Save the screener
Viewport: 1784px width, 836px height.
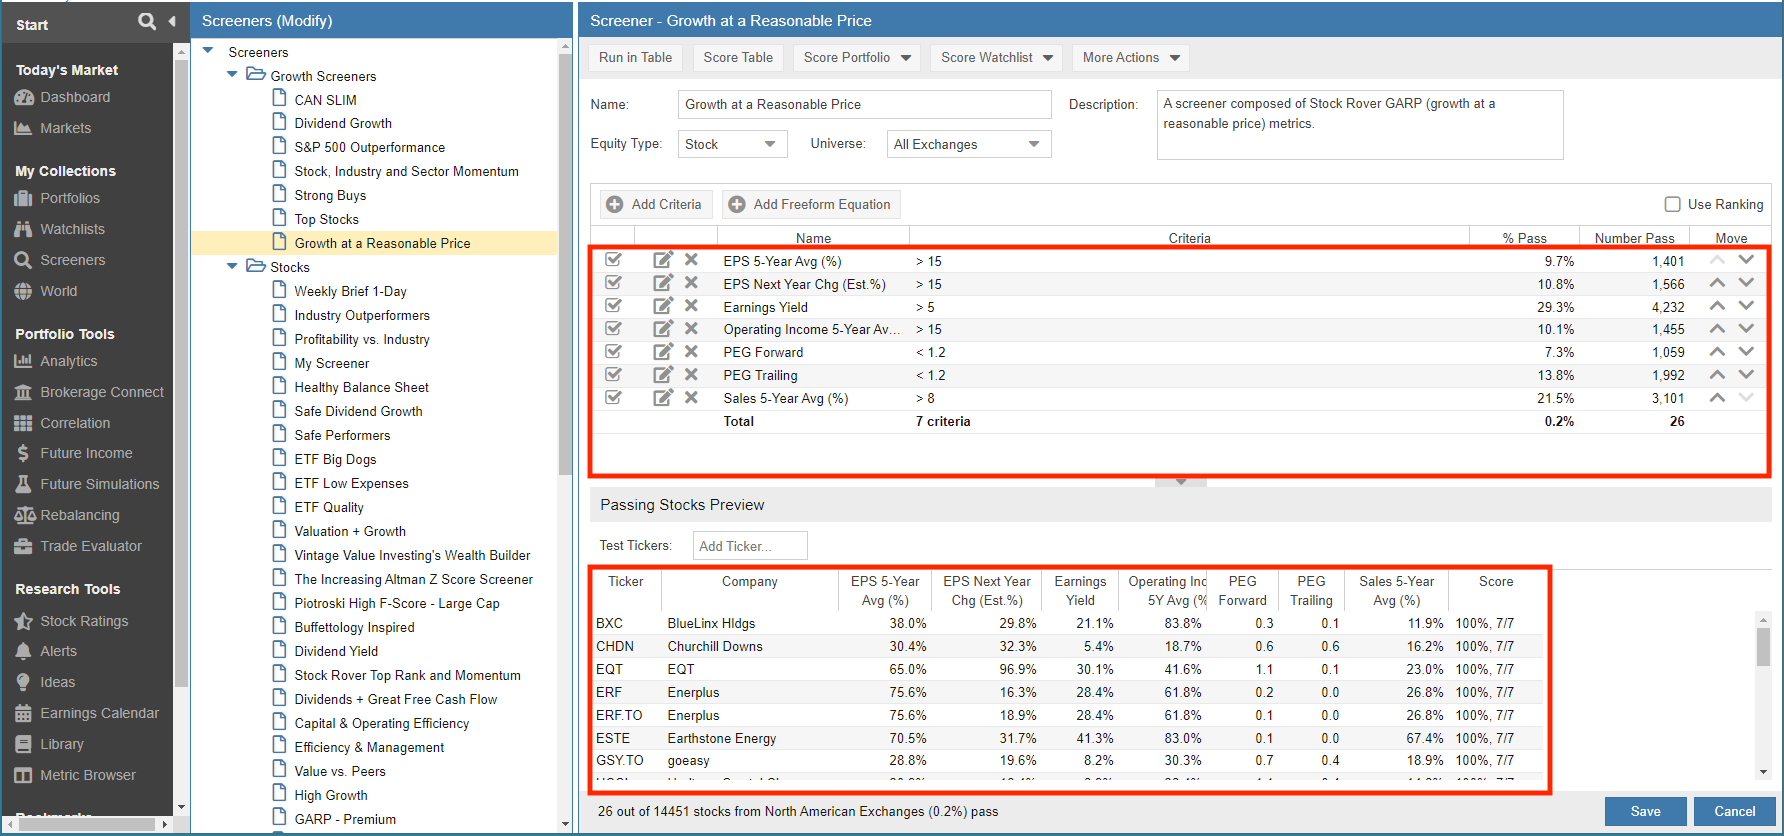[1645, 811]
